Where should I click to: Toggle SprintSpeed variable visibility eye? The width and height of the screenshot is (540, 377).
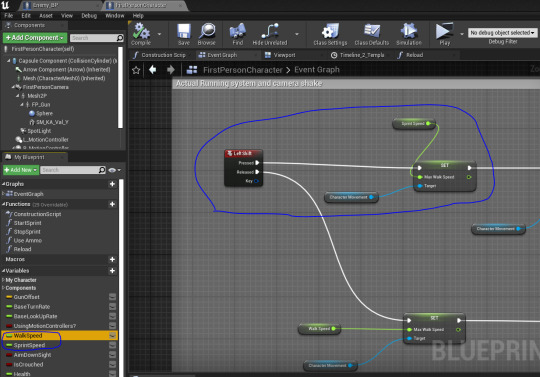pos(112,345)
